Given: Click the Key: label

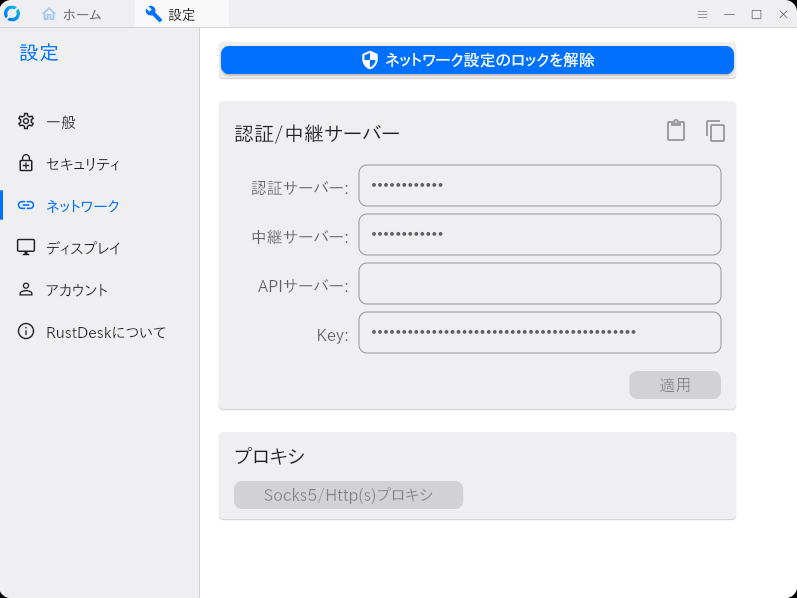Looking at the screenshot, I should [x=332, y=335].
